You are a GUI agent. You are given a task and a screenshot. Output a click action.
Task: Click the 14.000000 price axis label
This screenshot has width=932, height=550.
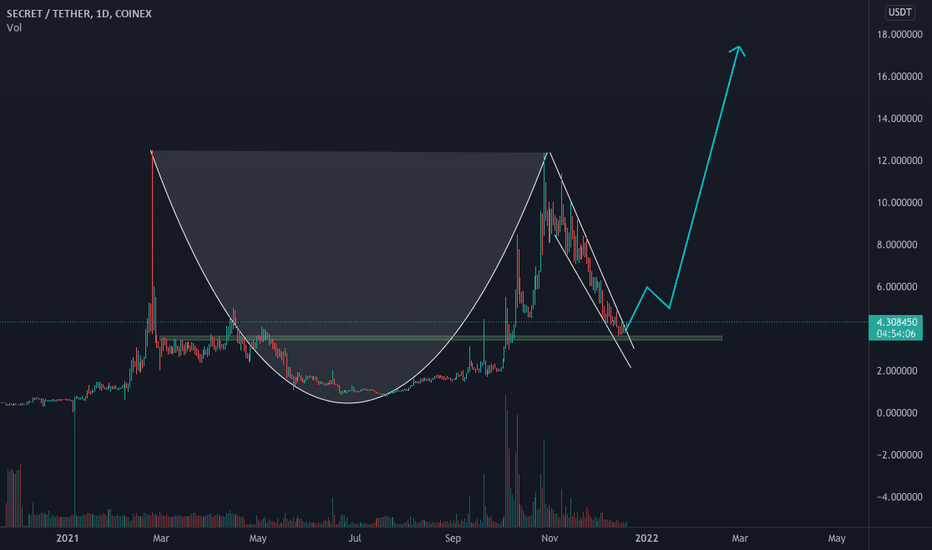899,118
